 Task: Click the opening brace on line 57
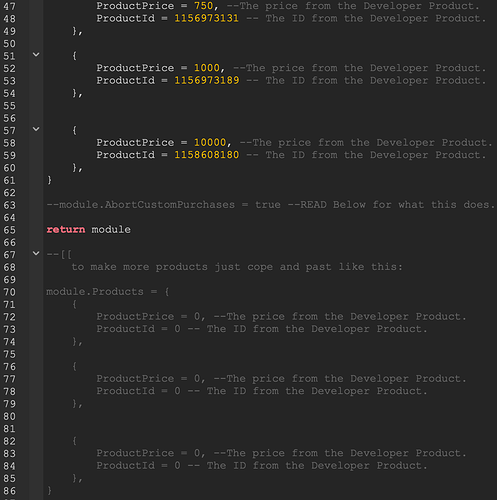[x=74, y=130]
